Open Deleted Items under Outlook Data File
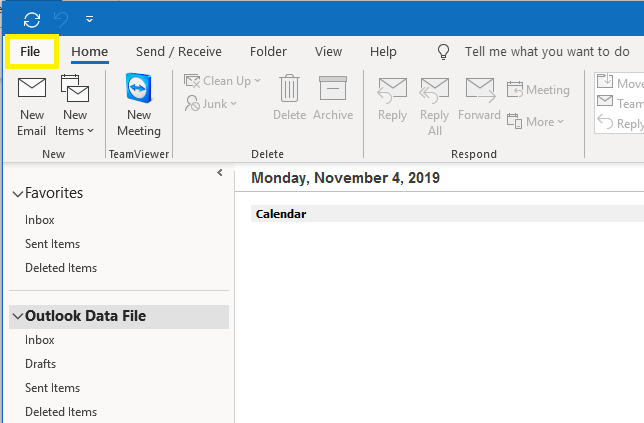 pos(61,412)
